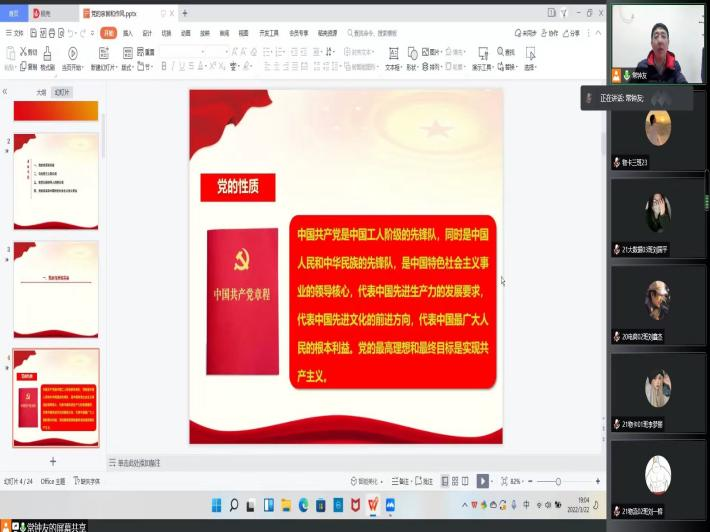Open Windows Start menu on taskbar
Screen dimensions: 710x532
216,505
